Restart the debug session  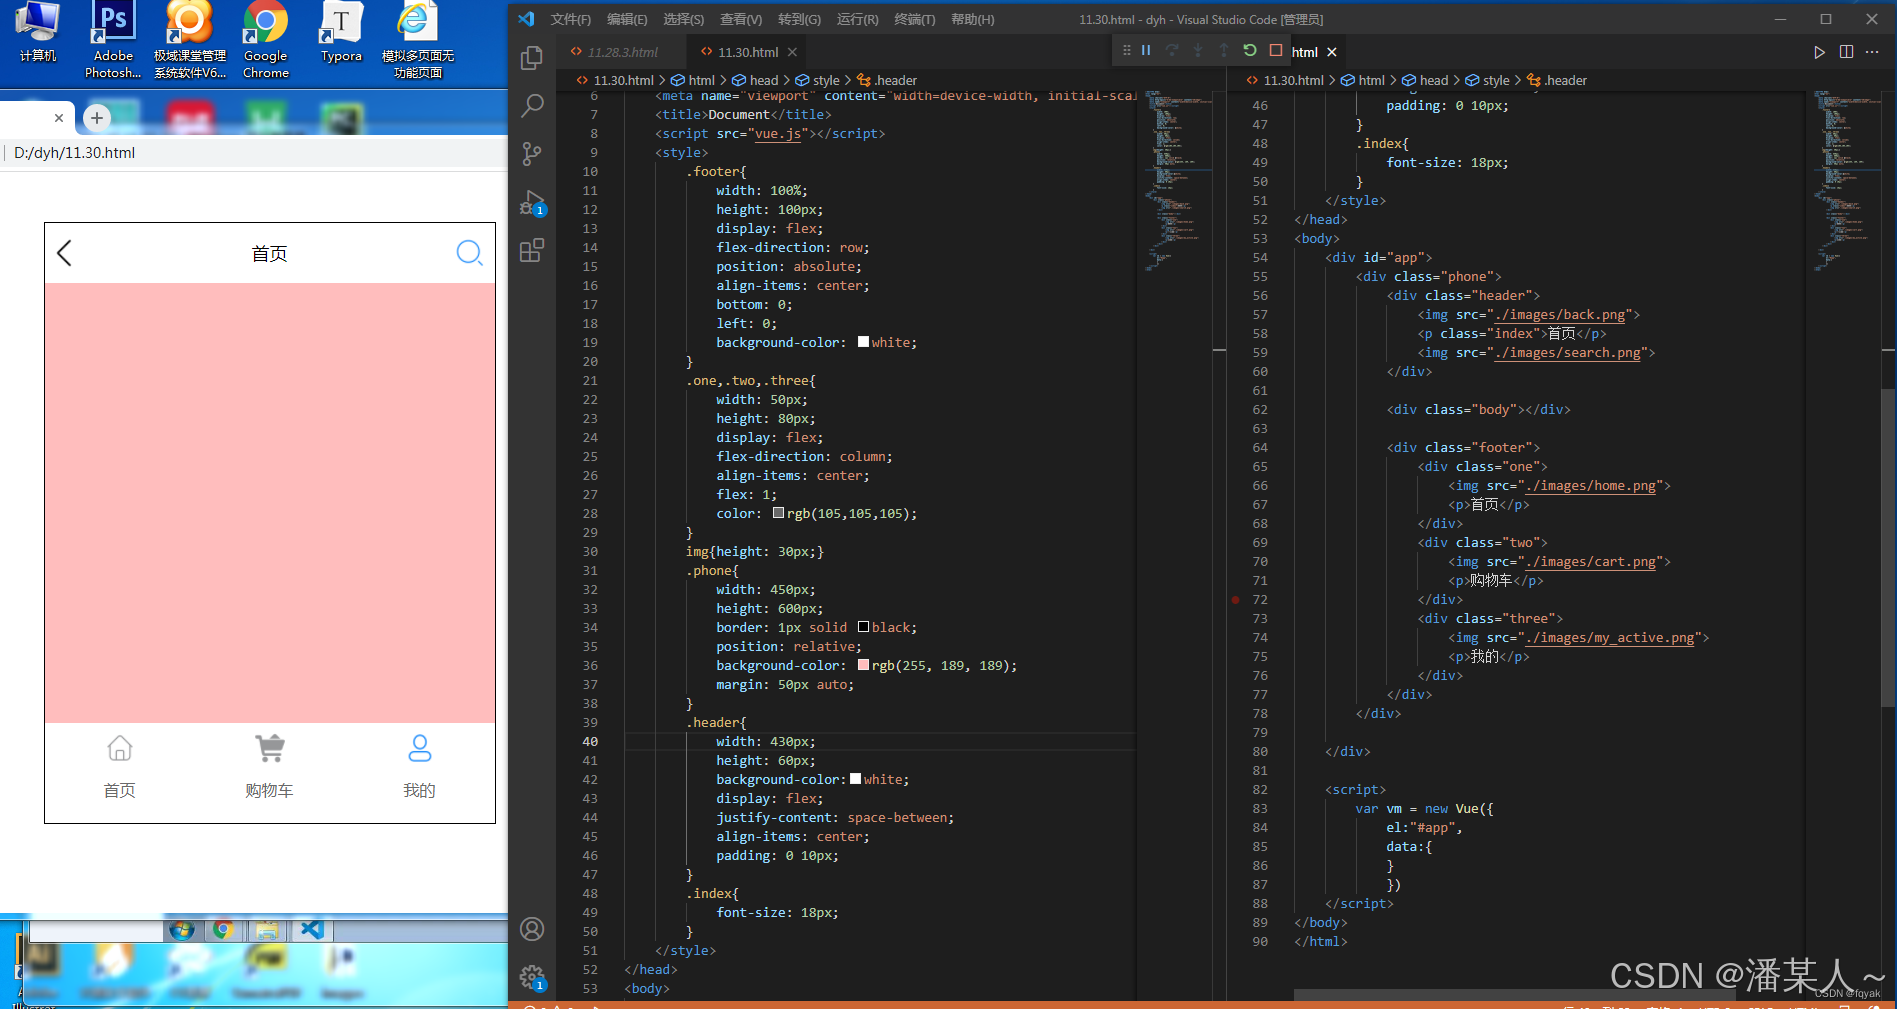coord(1250,50)
